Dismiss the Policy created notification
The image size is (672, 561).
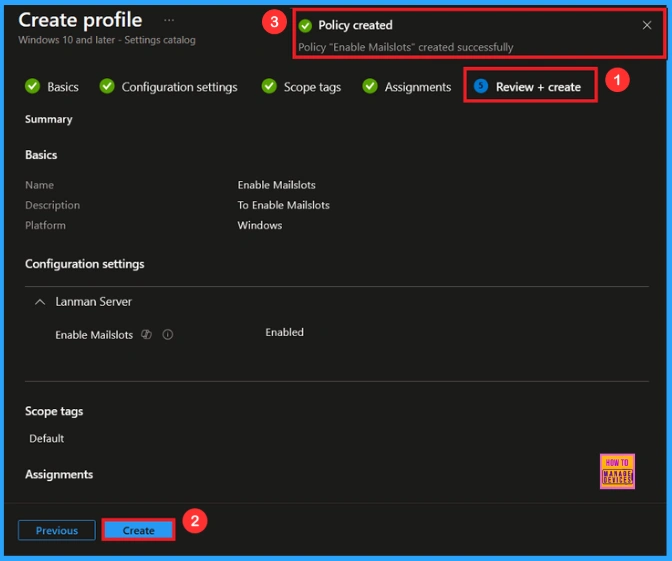tap(647, 25)
